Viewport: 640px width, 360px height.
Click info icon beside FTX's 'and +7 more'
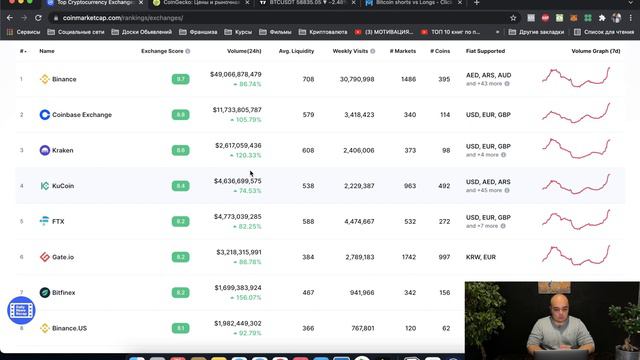coord(503,226)
